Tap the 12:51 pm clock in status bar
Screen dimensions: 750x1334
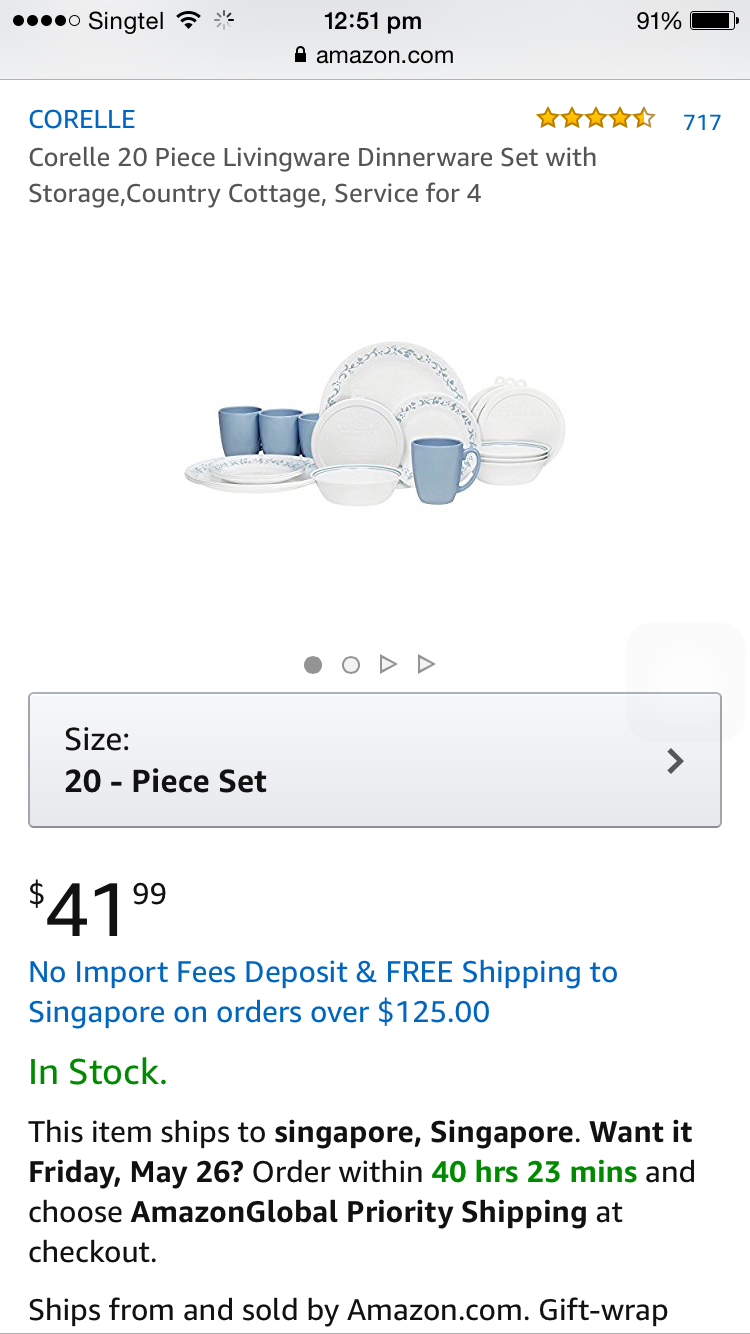coord(373,21)
